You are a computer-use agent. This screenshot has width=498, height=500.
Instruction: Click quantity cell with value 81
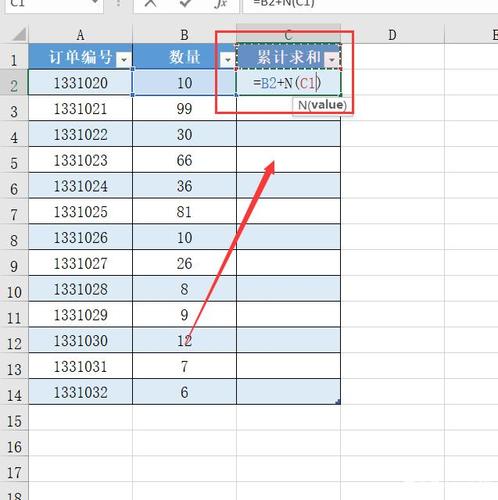(x=184, y=211)
